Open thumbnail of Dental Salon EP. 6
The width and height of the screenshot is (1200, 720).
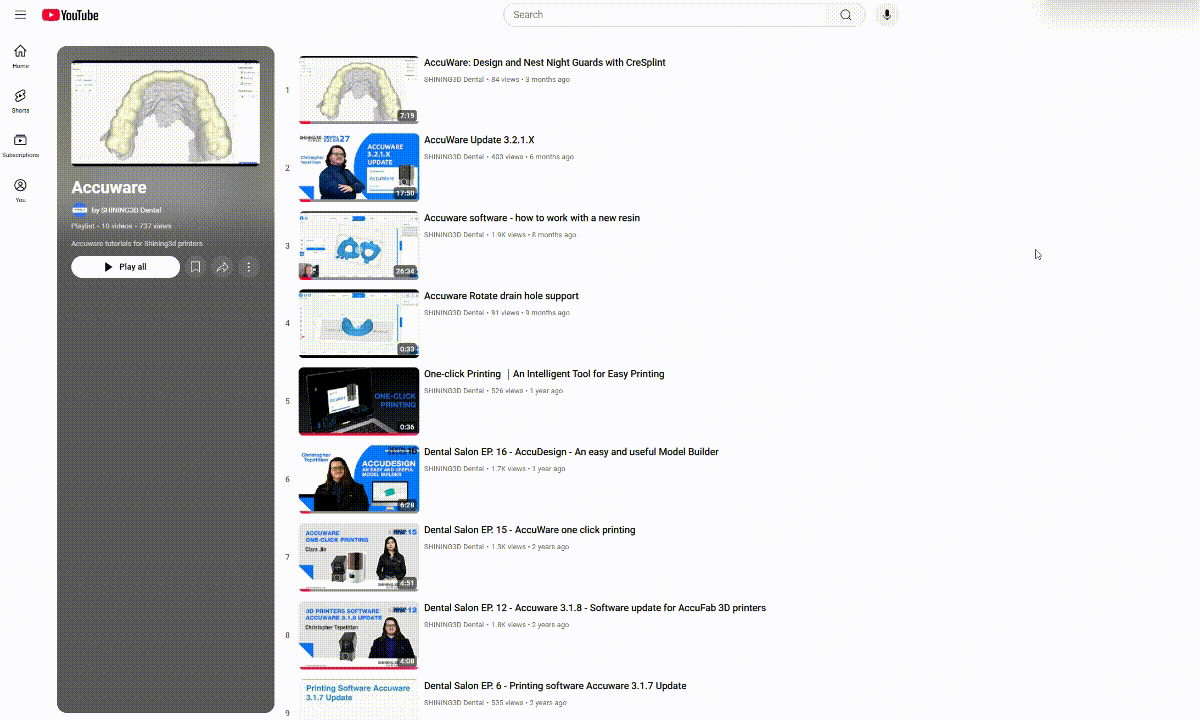pos(359,700)
